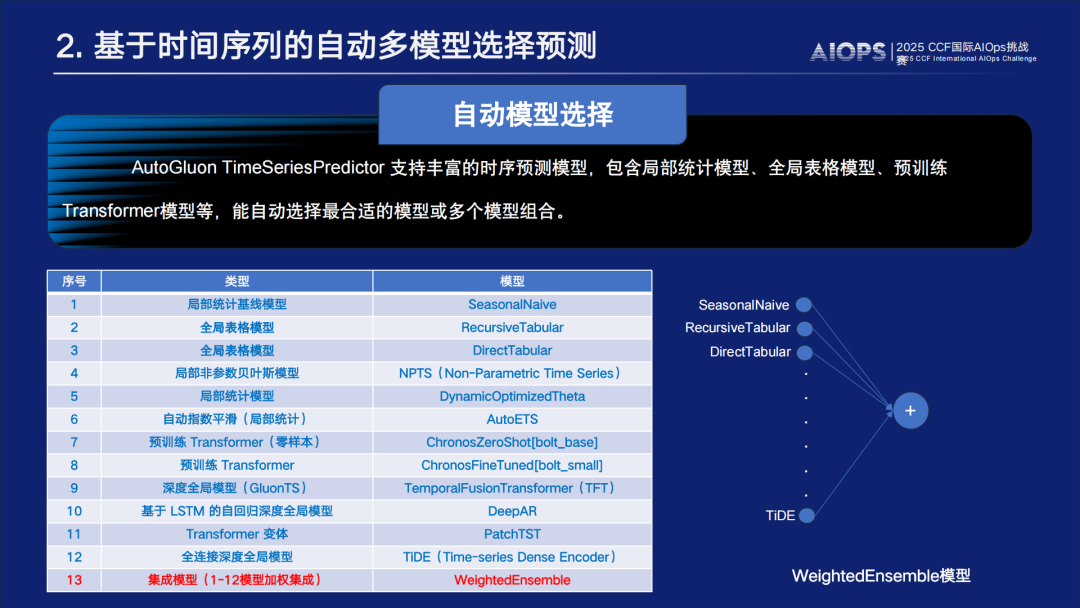Viewport: 1080px width, 608px height.
Task: Click the diagram label DirectTabular
Action: point(750,352)
